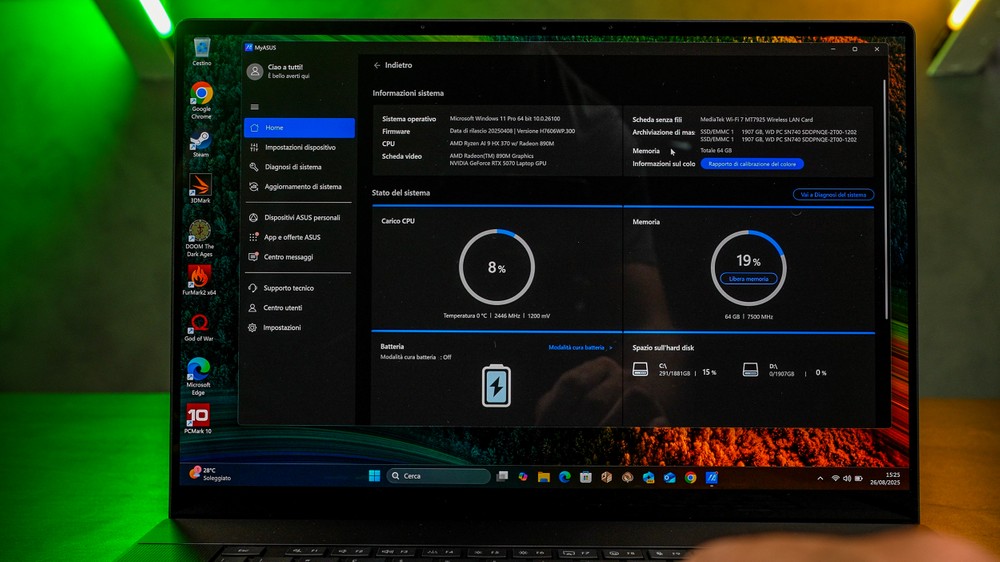Click the battery icon in the tray
This screenshot has width=1000, height=562.
859,478
